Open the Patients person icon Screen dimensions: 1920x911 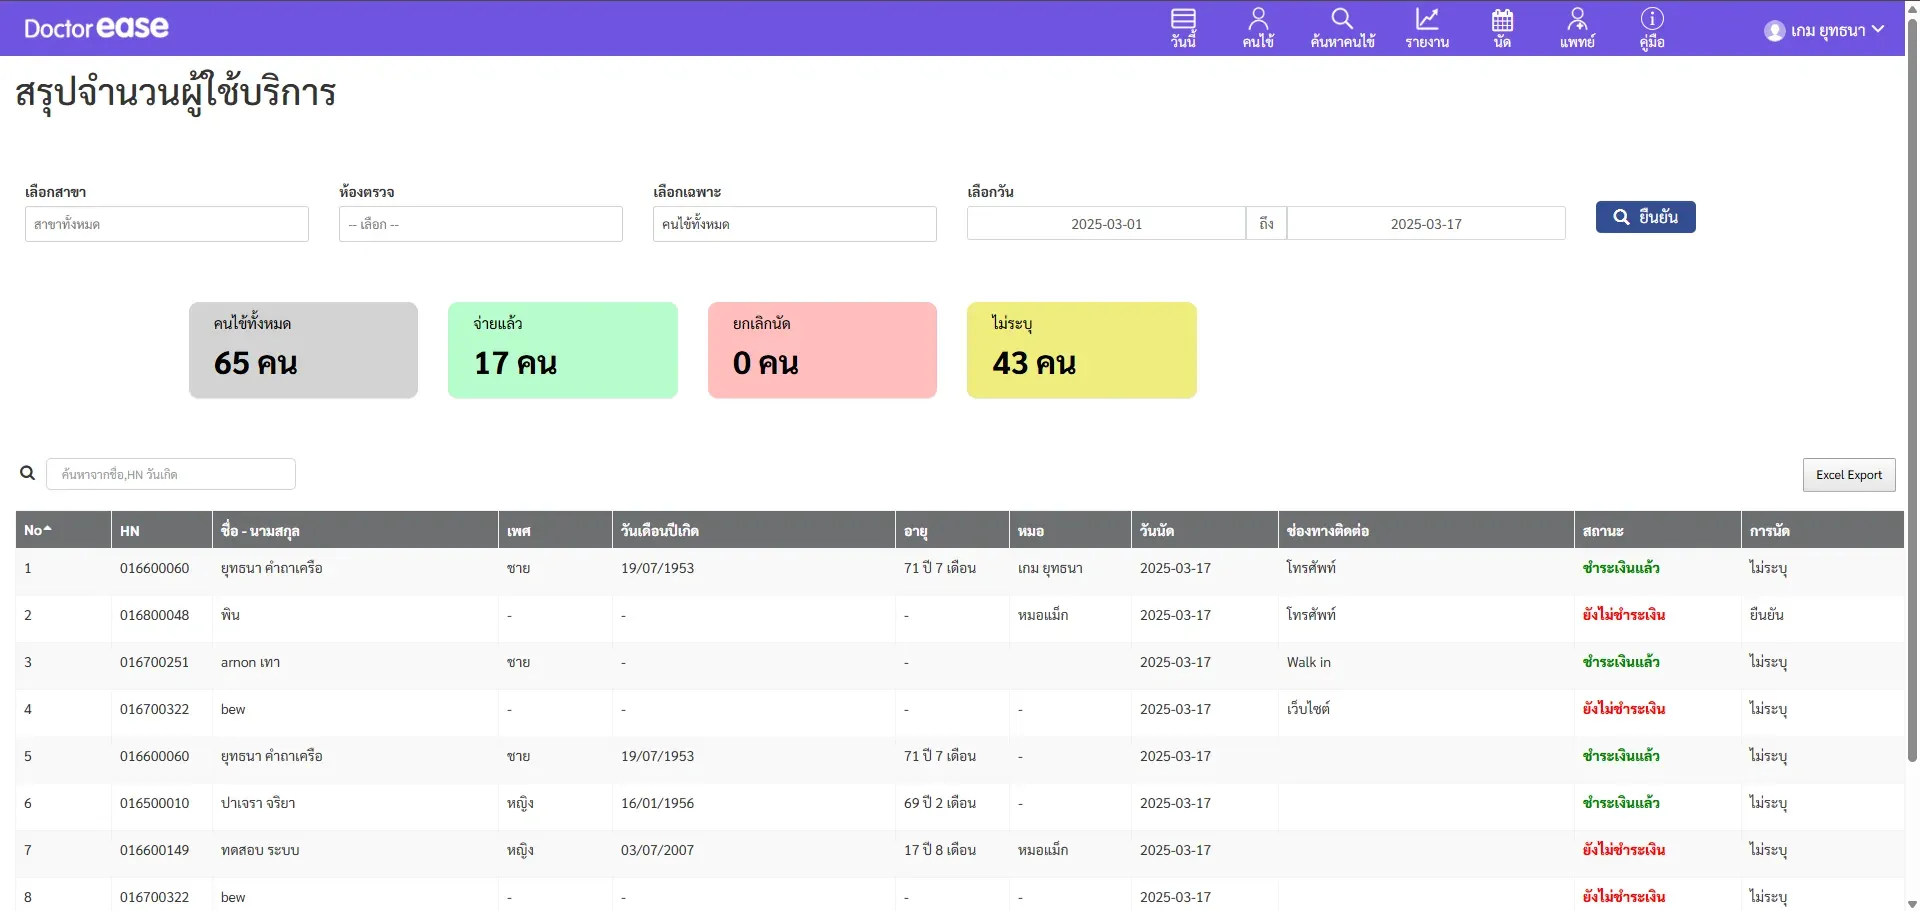(1258, 27)
